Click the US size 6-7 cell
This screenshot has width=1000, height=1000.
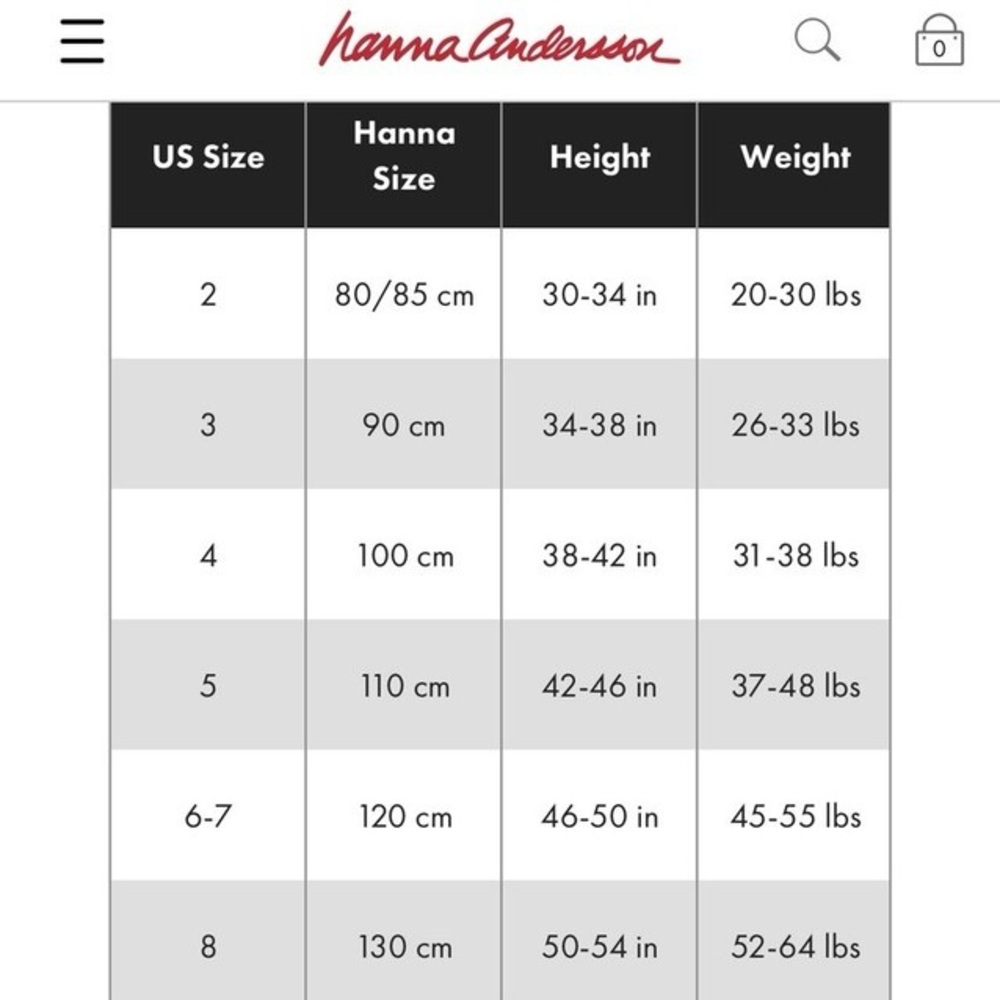208,816
